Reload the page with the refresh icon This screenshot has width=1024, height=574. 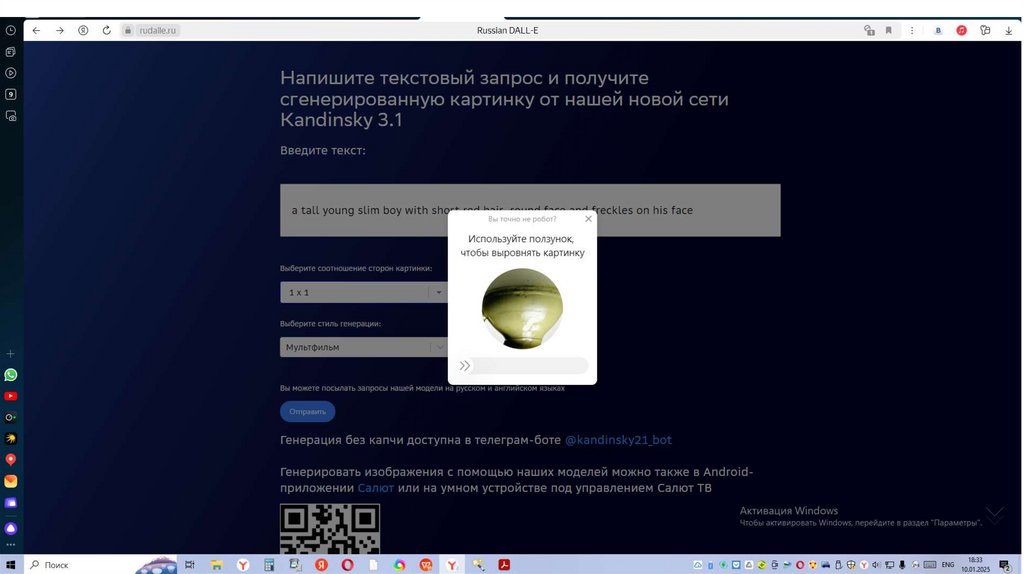coord(106,30)
